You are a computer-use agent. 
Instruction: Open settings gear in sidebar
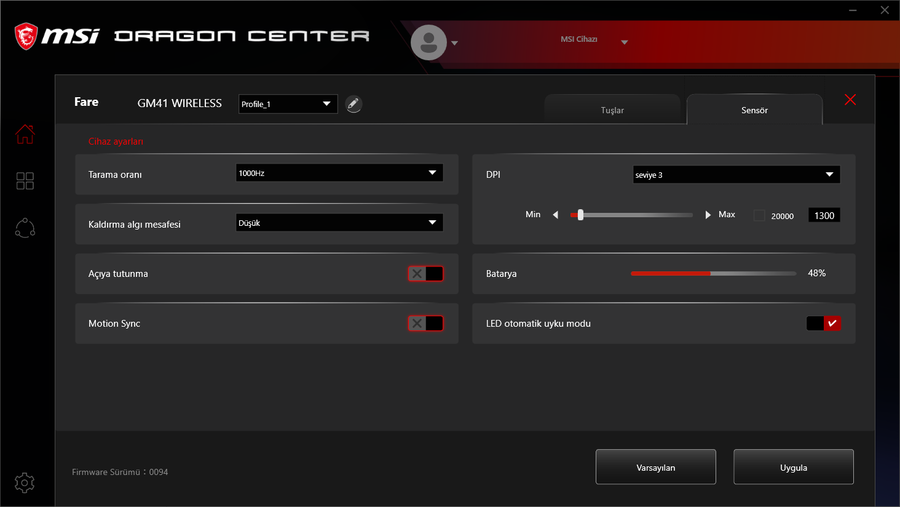25,483
